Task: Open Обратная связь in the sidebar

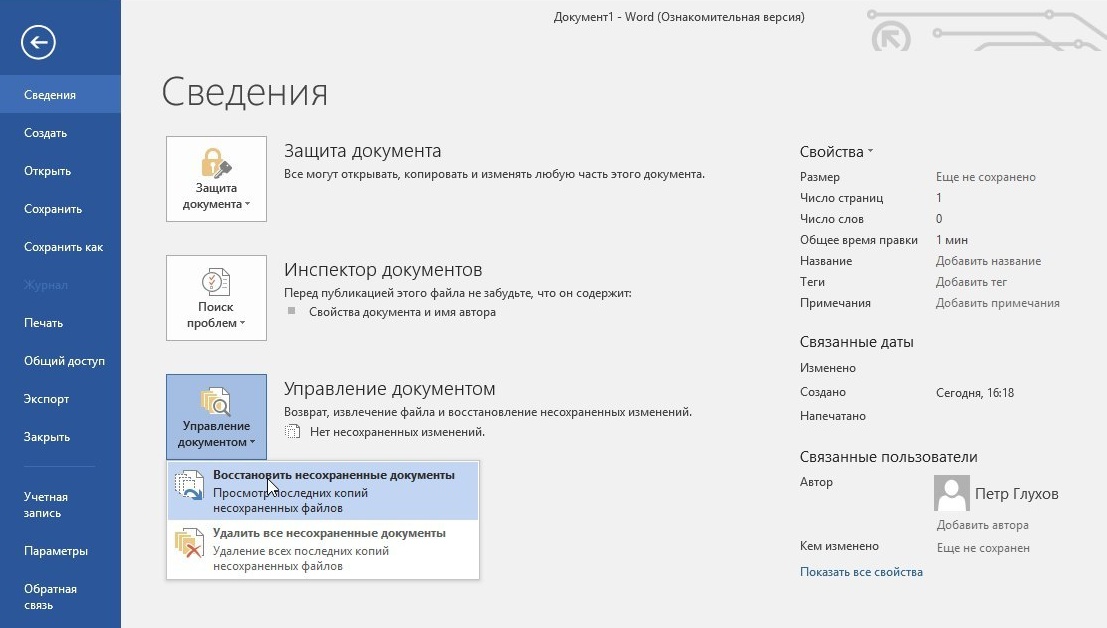Action: pyautogui.click(x=61, y=597)
